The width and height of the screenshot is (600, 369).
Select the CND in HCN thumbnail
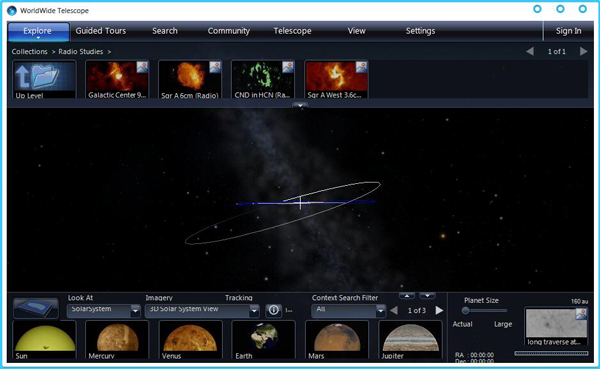pyautogui.click(x=263, y=80)
